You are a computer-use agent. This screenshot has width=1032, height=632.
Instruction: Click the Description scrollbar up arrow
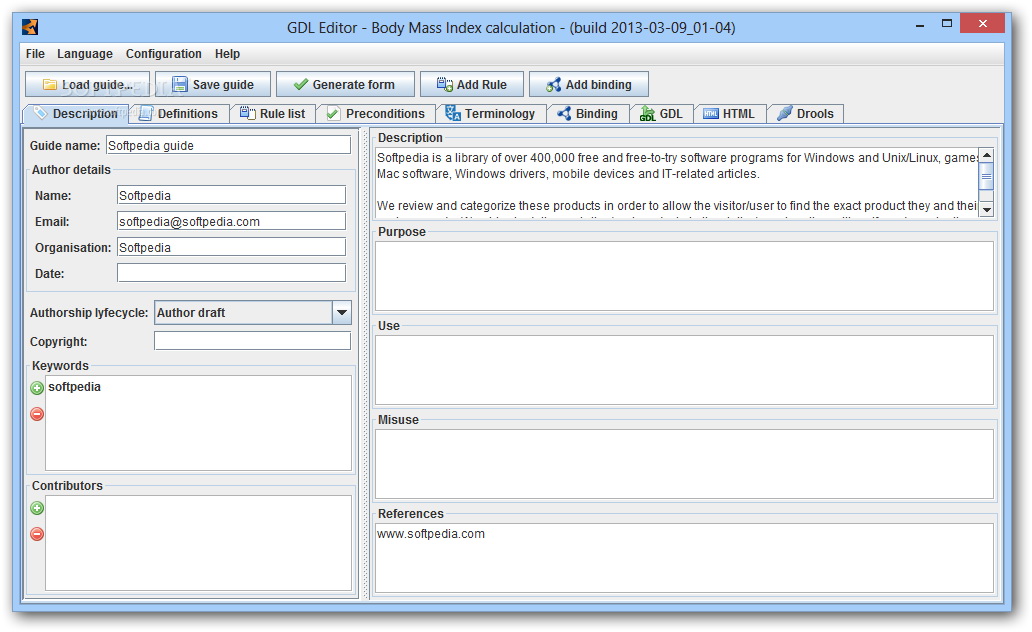(x=987, y=155)
